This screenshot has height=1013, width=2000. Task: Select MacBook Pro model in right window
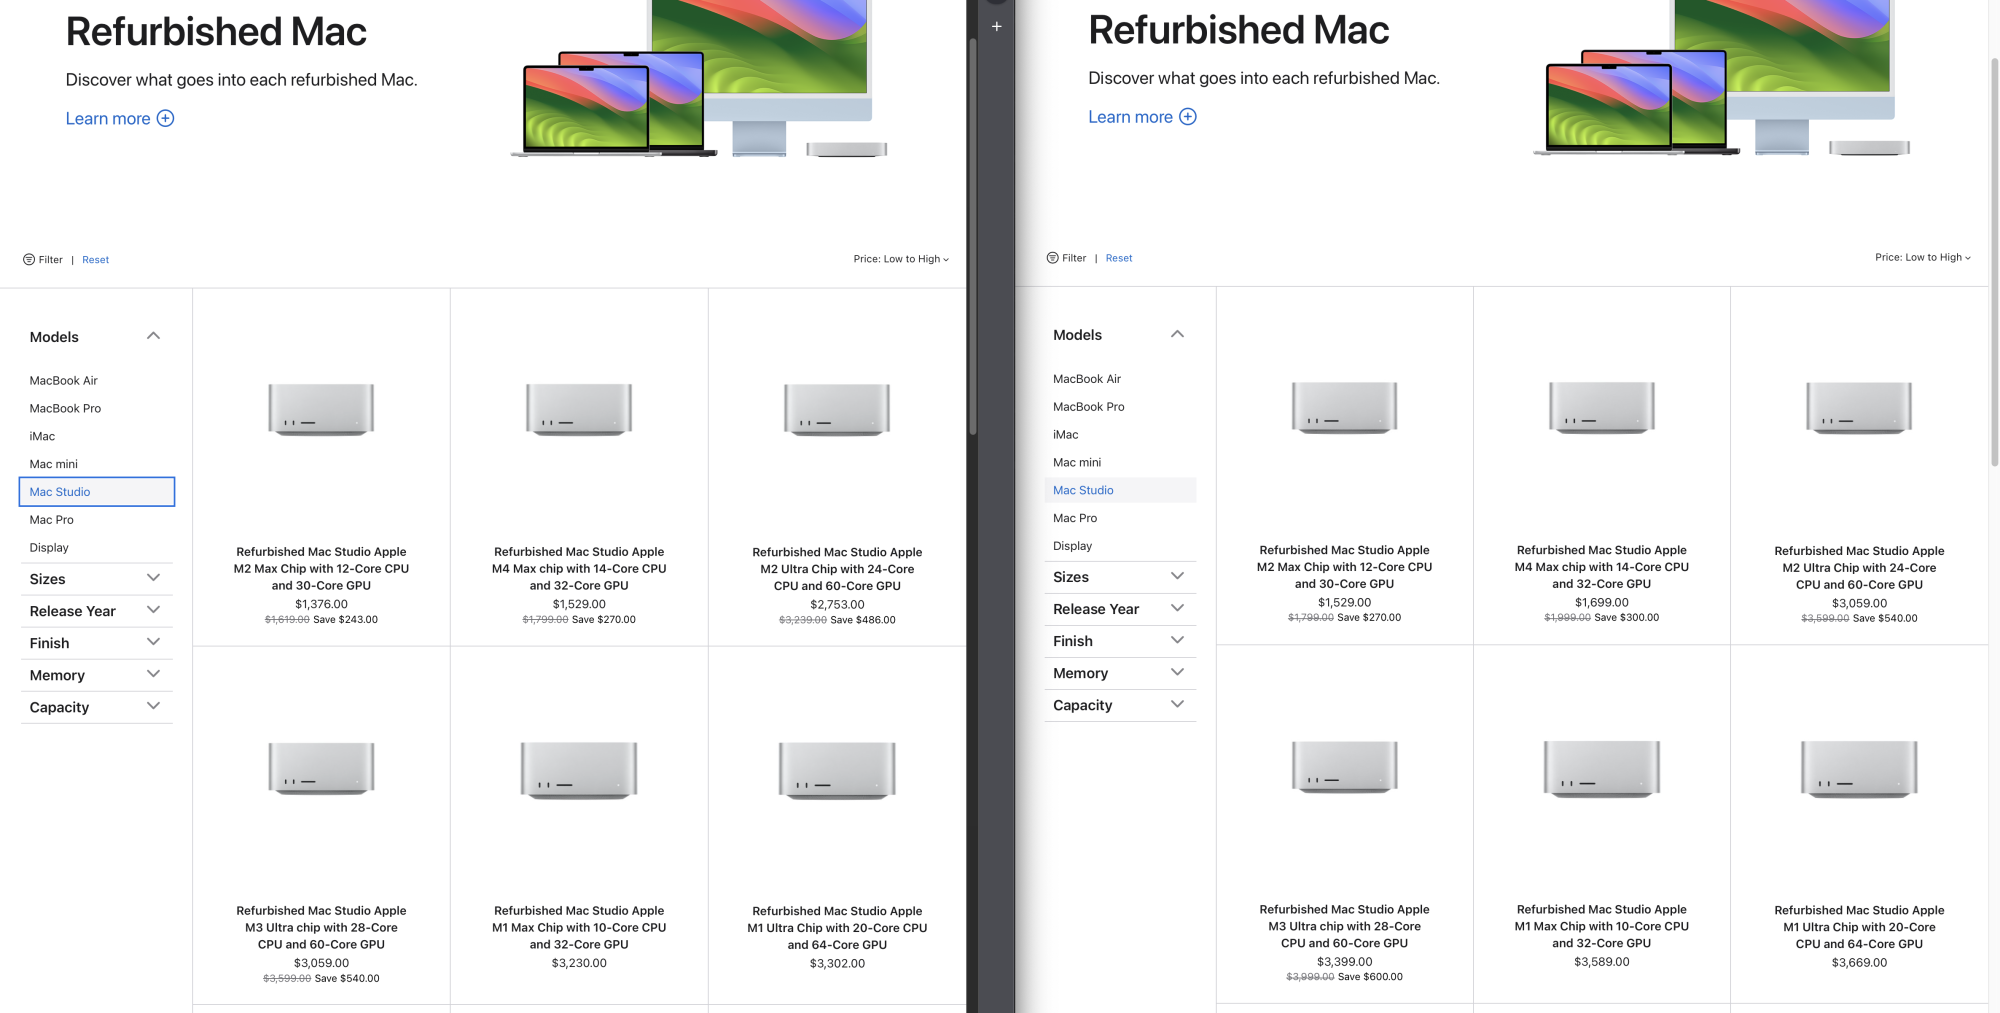pos(1089,407)
